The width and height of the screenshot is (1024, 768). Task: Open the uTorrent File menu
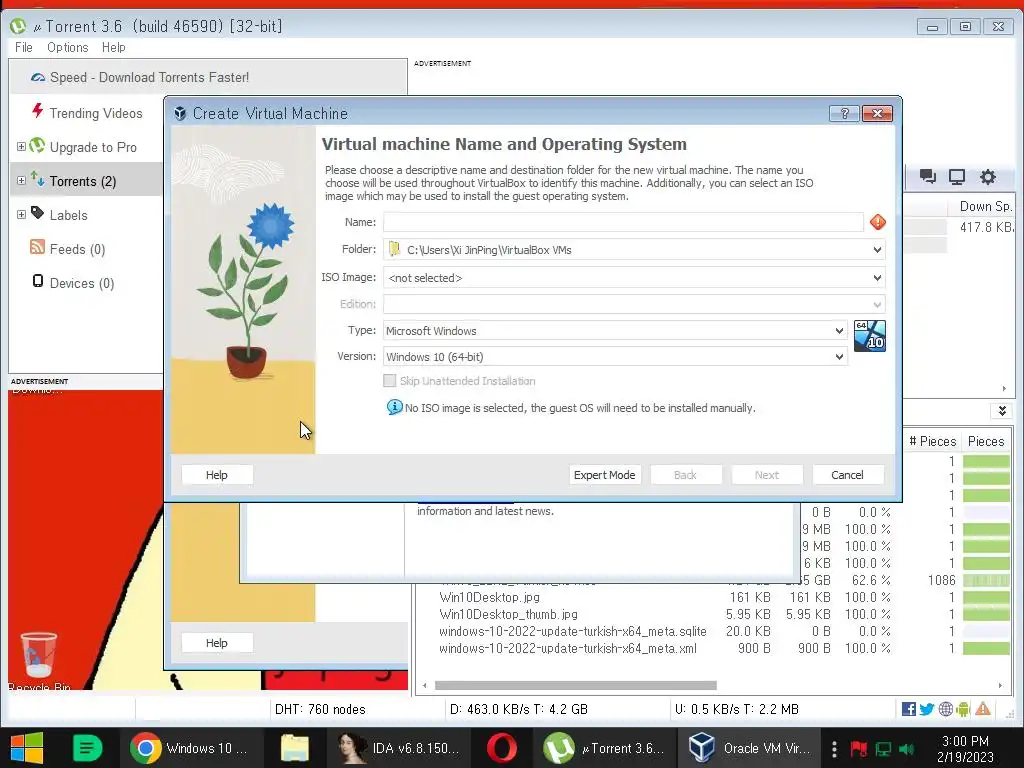click(24, 48)
